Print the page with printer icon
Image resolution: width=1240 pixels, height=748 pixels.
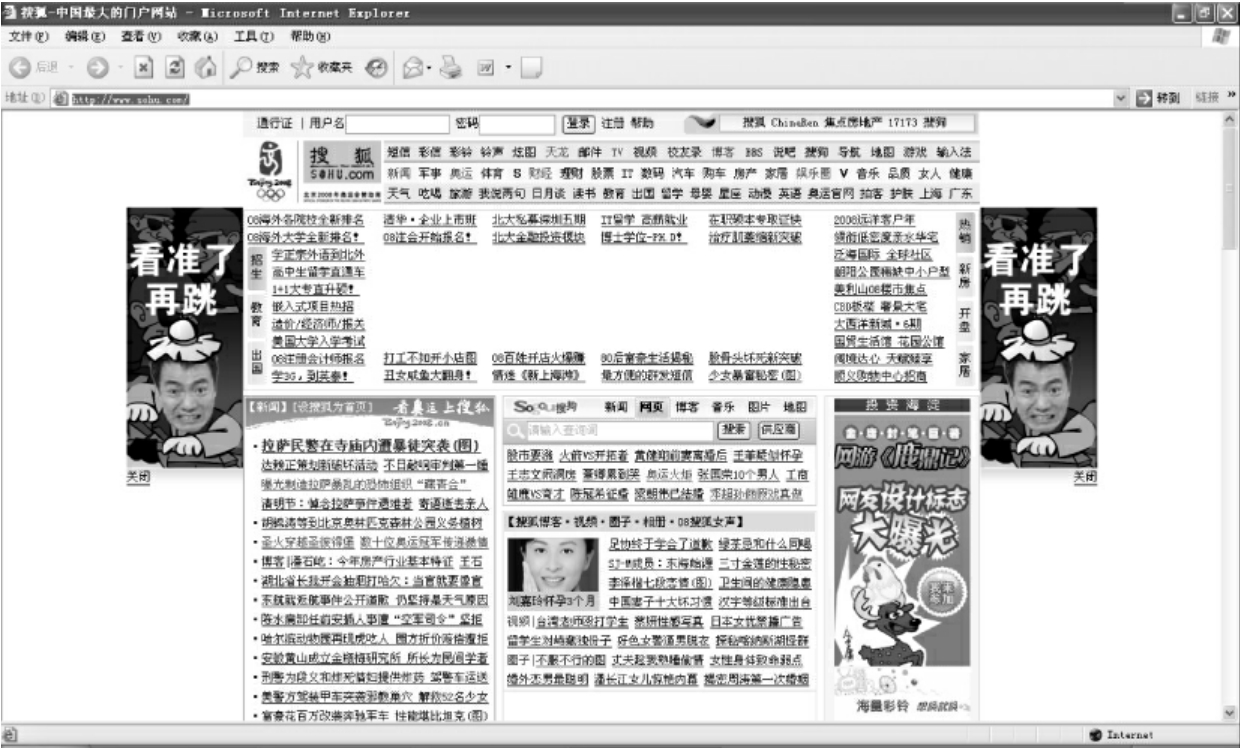451,67
